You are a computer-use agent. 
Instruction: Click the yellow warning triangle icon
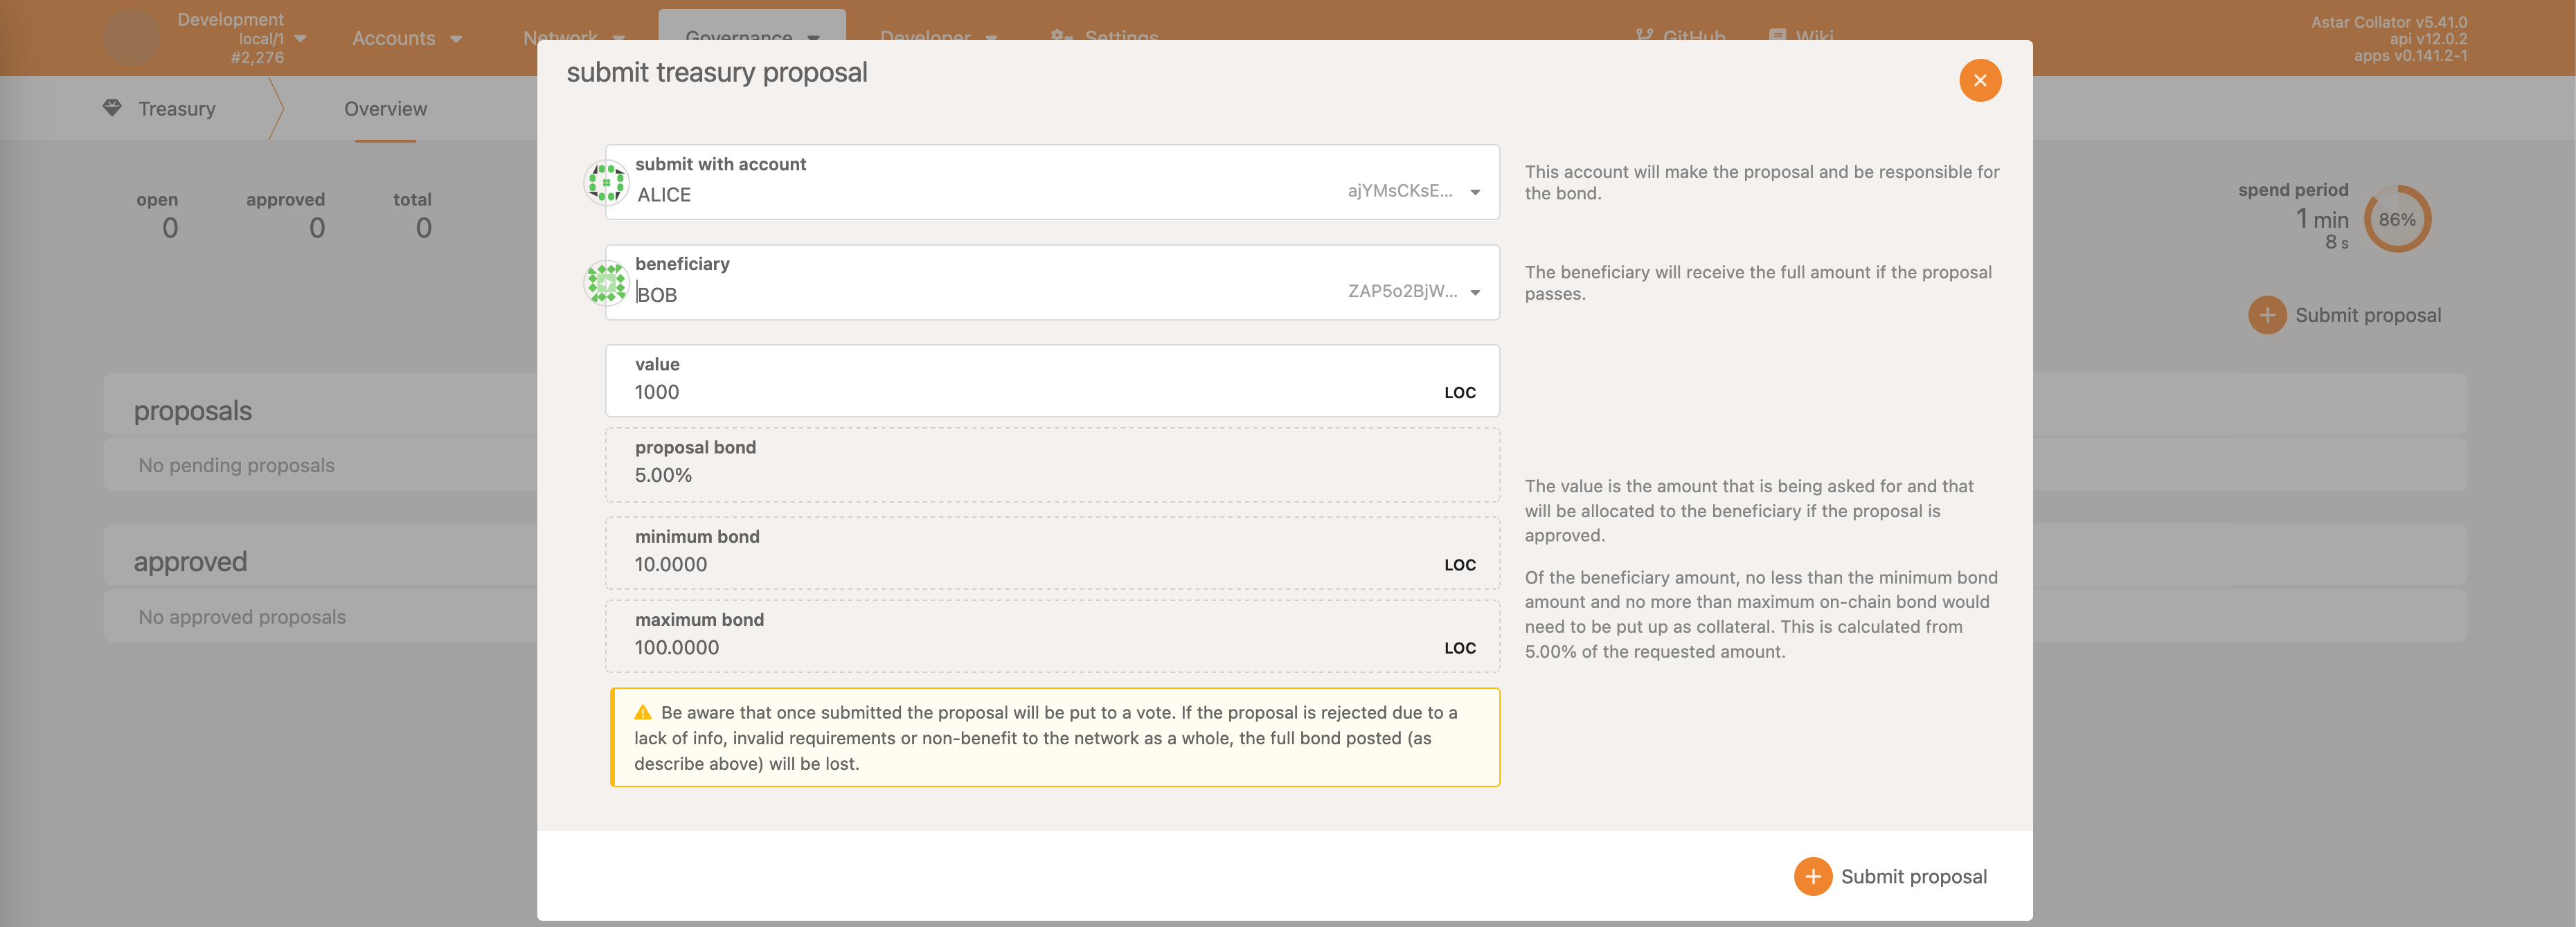coord(643,713)
